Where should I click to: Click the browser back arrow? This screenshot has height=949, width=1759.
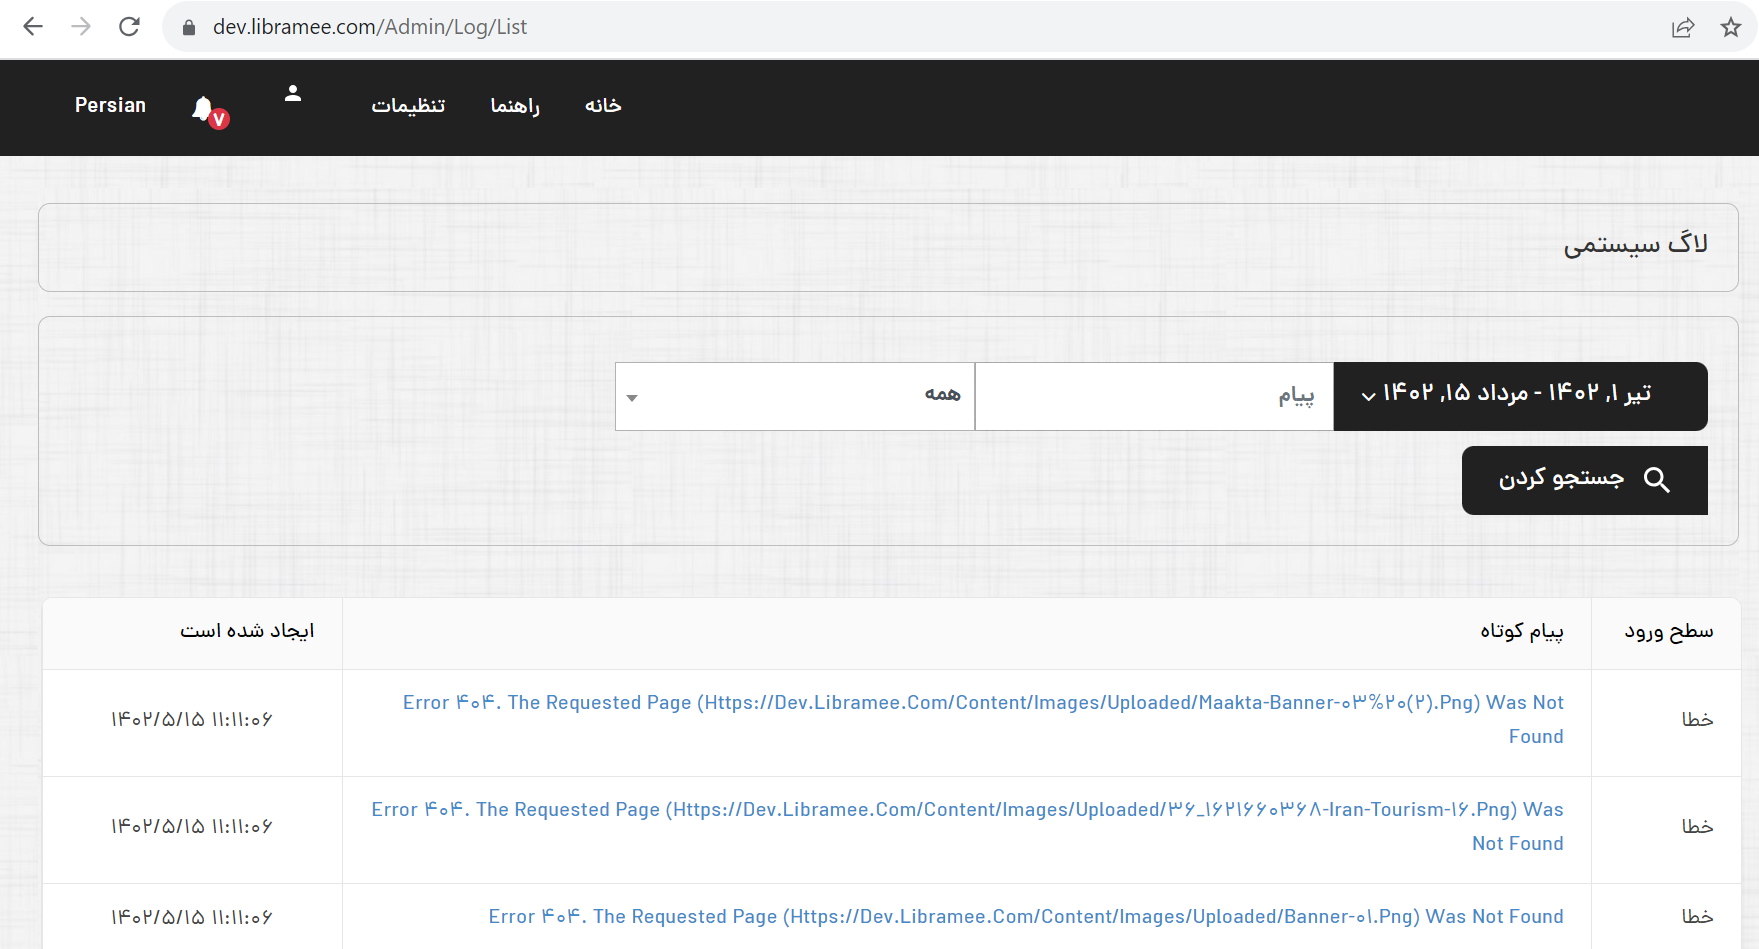(33, 27)
